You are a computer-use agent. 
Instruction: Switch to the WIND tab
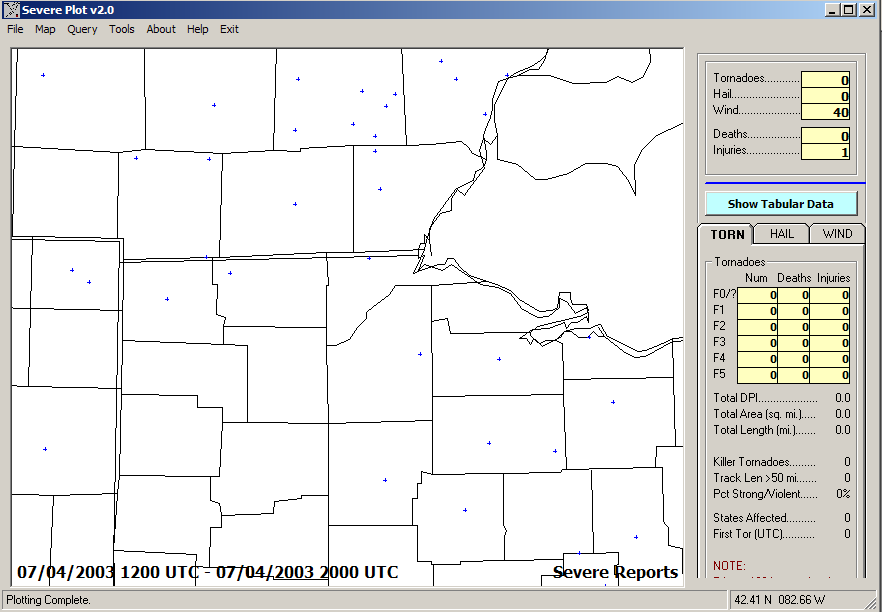pos(837,234)
